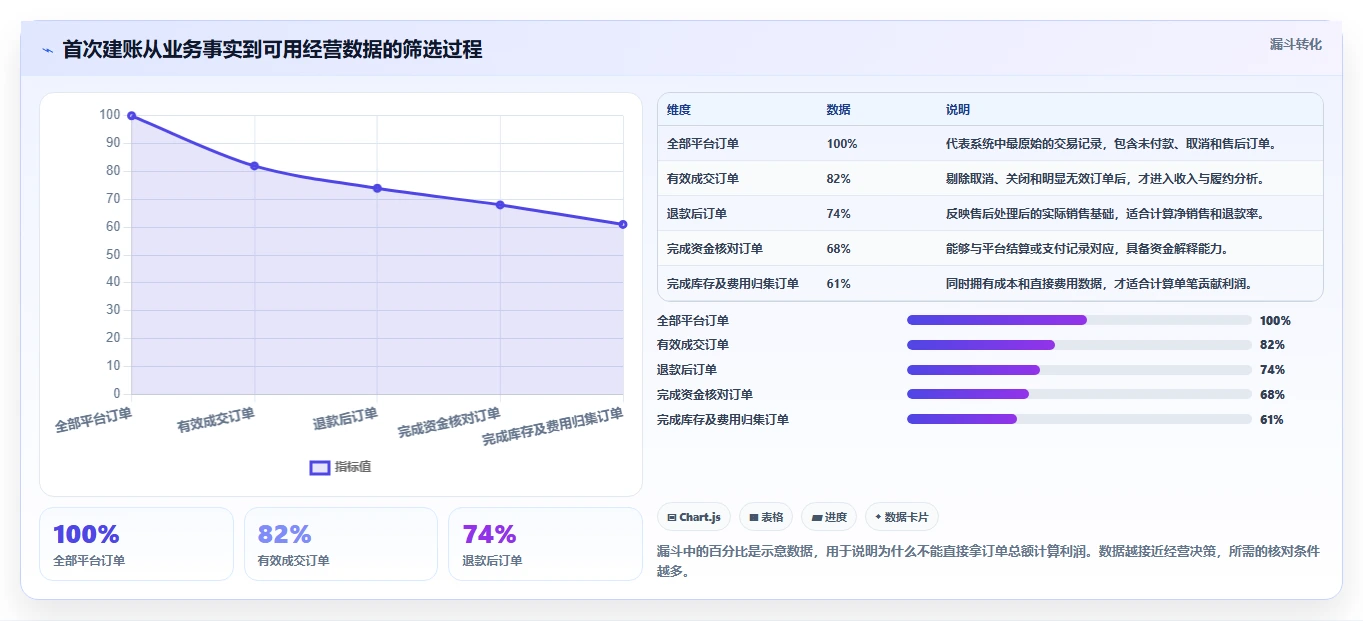Image resolution: width=1363 pixels, height=621 pixels.
Task: Click the 退款后订单 progress bar
Action: 1079,370
